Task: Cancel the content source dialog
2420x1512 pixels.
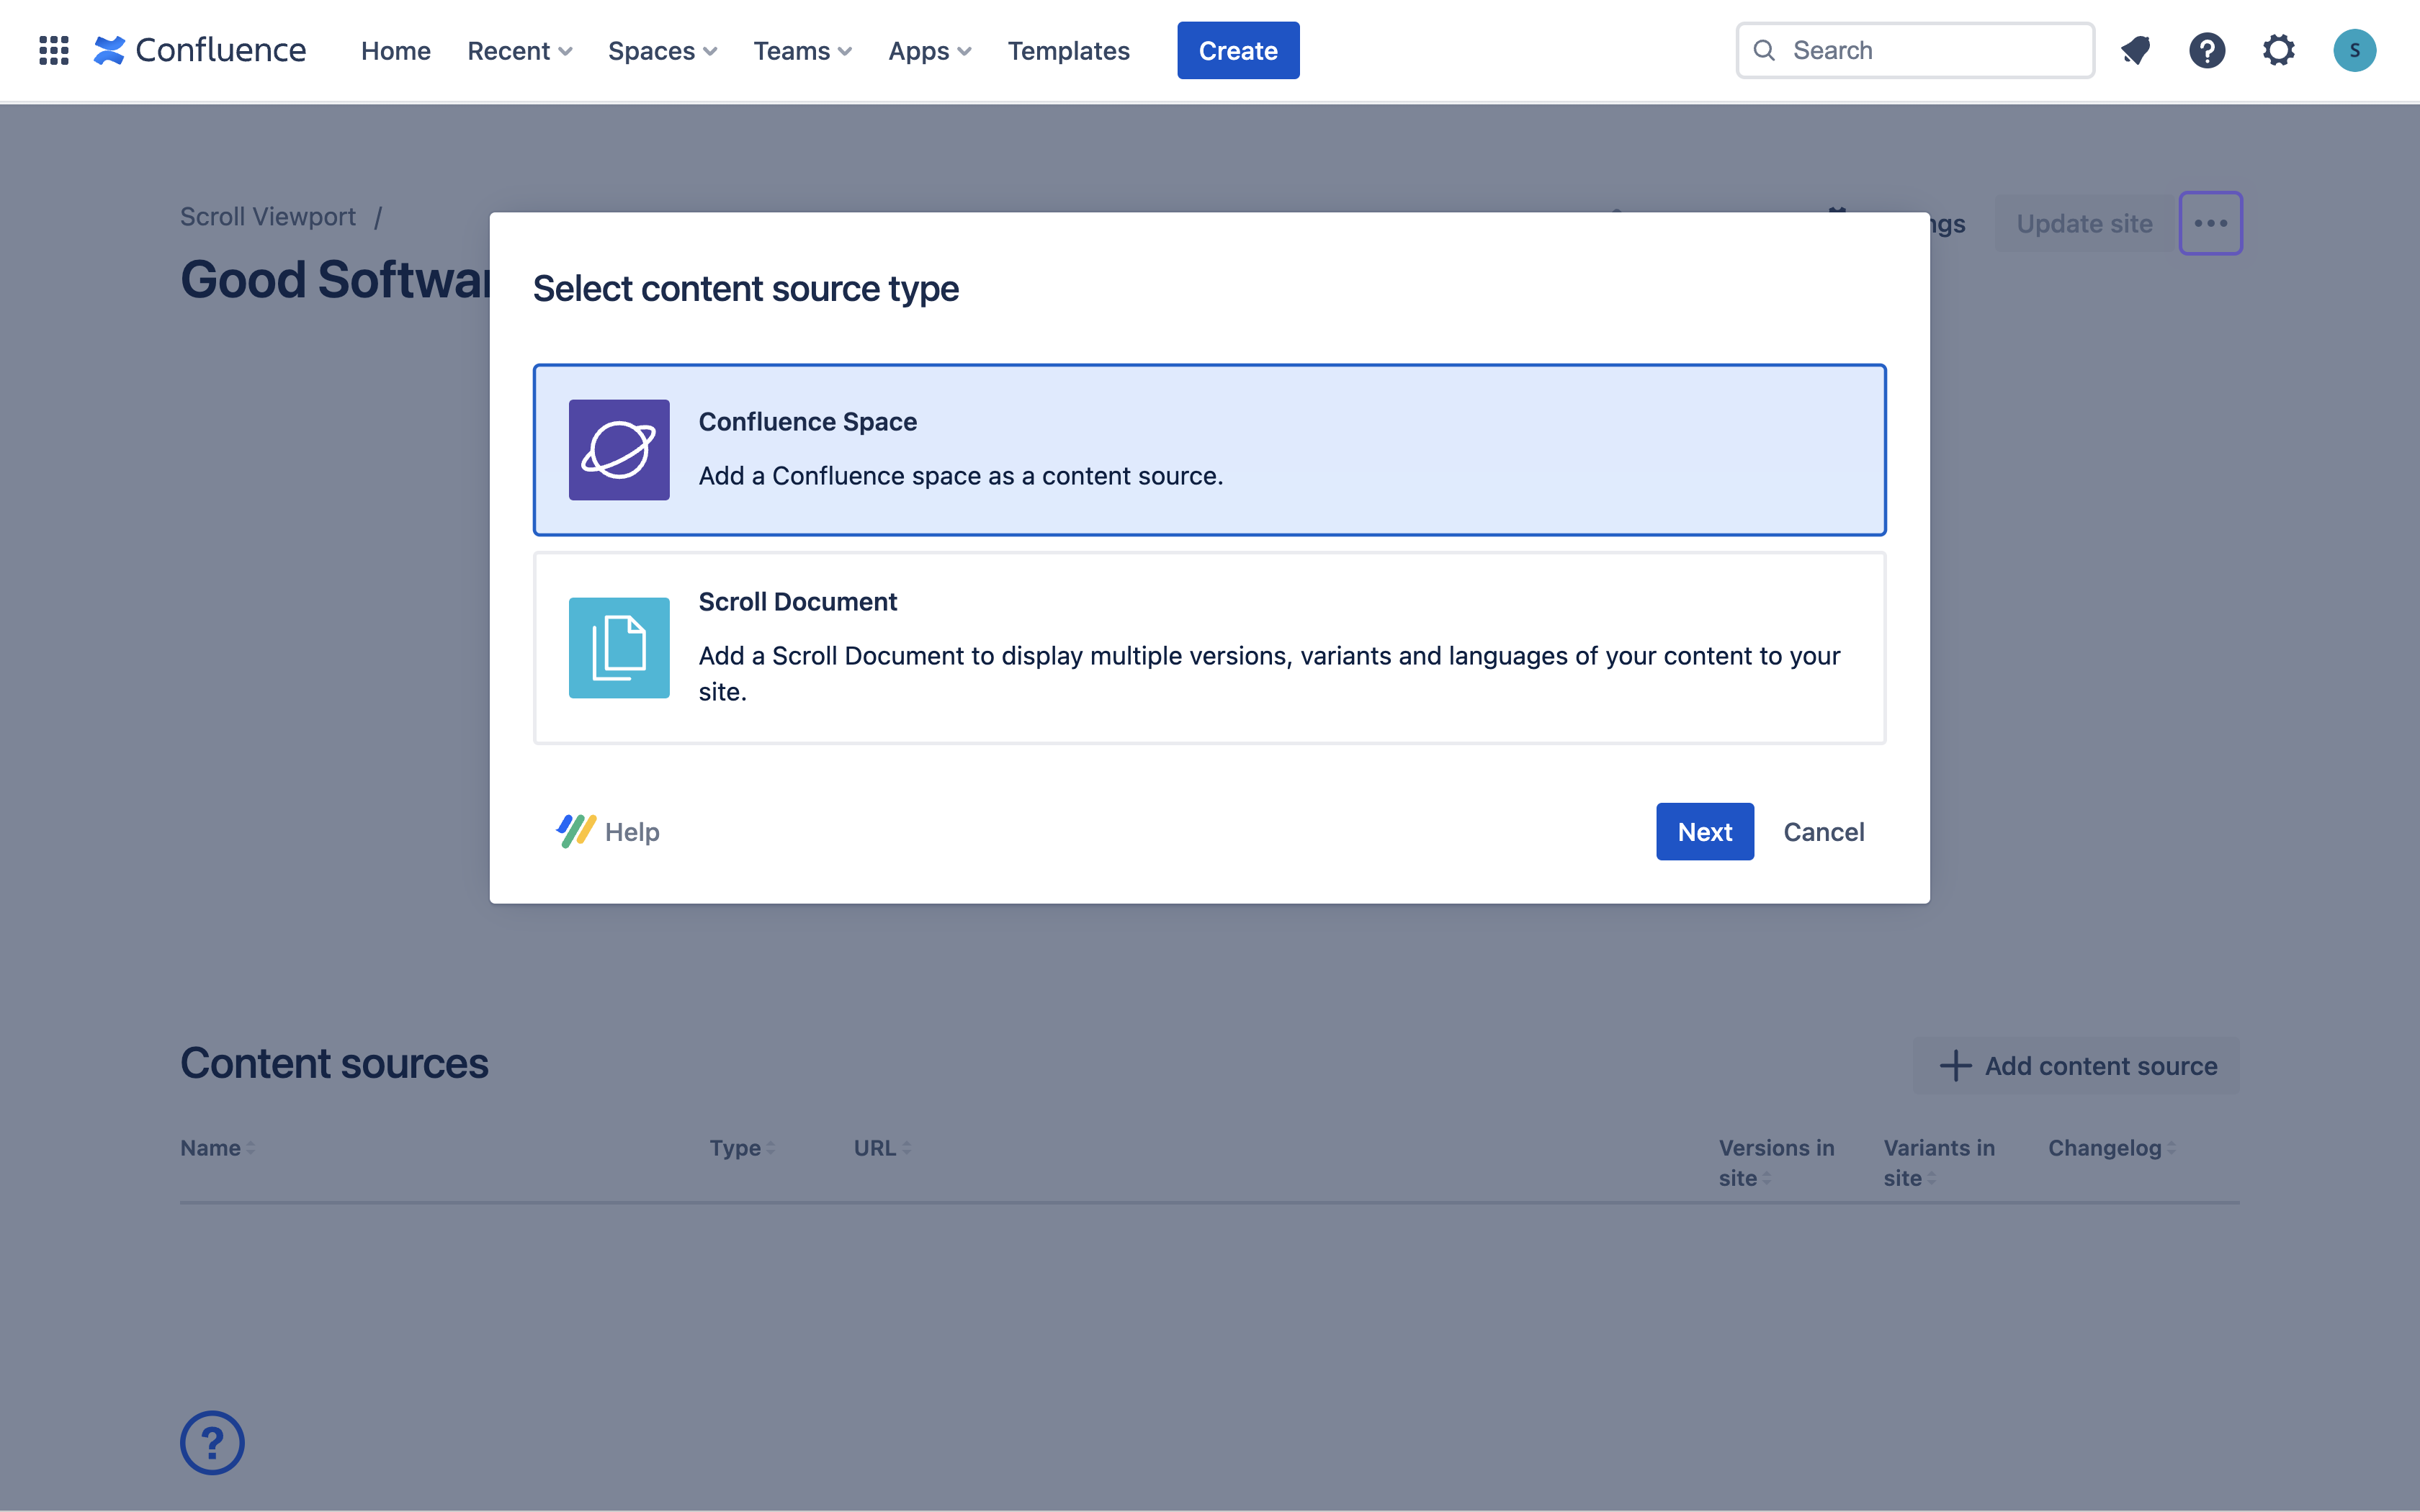Action: 1823,831
